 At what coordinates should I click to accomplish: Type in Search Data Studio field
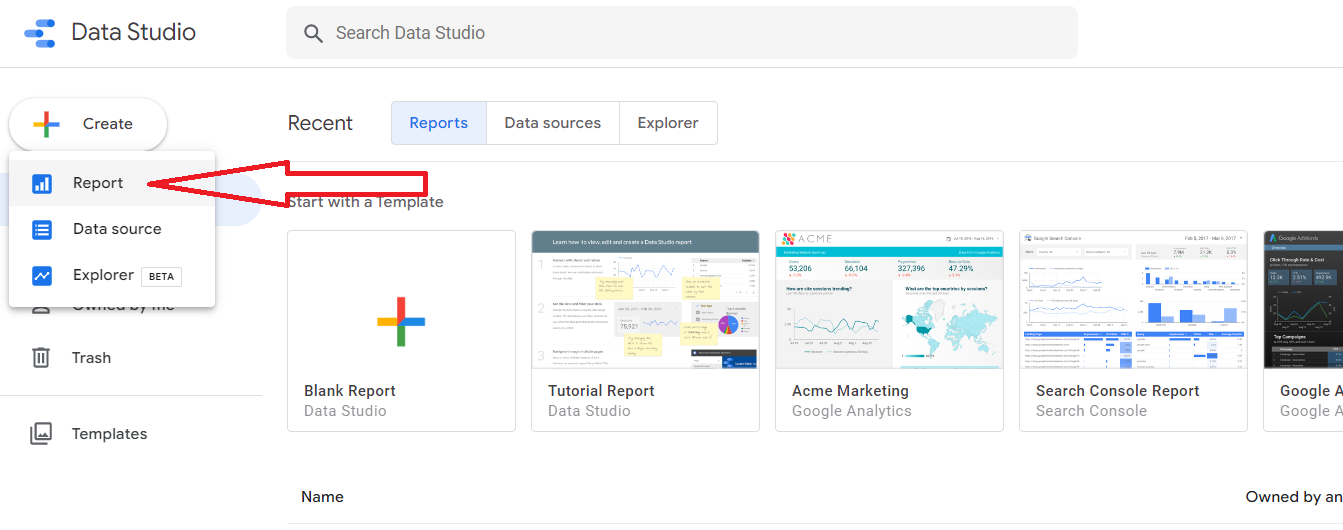pos(690,33)
